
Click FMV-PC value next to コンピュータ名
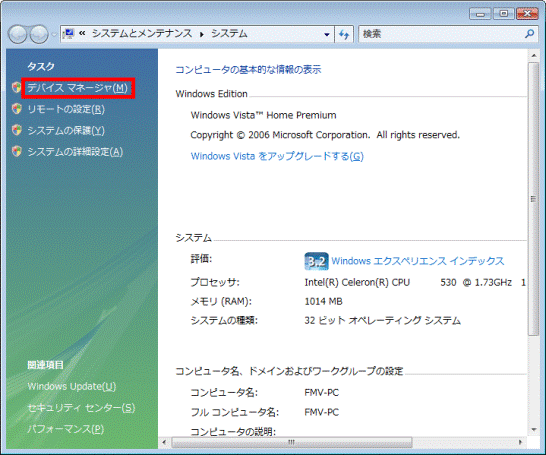tap(321, 393)
